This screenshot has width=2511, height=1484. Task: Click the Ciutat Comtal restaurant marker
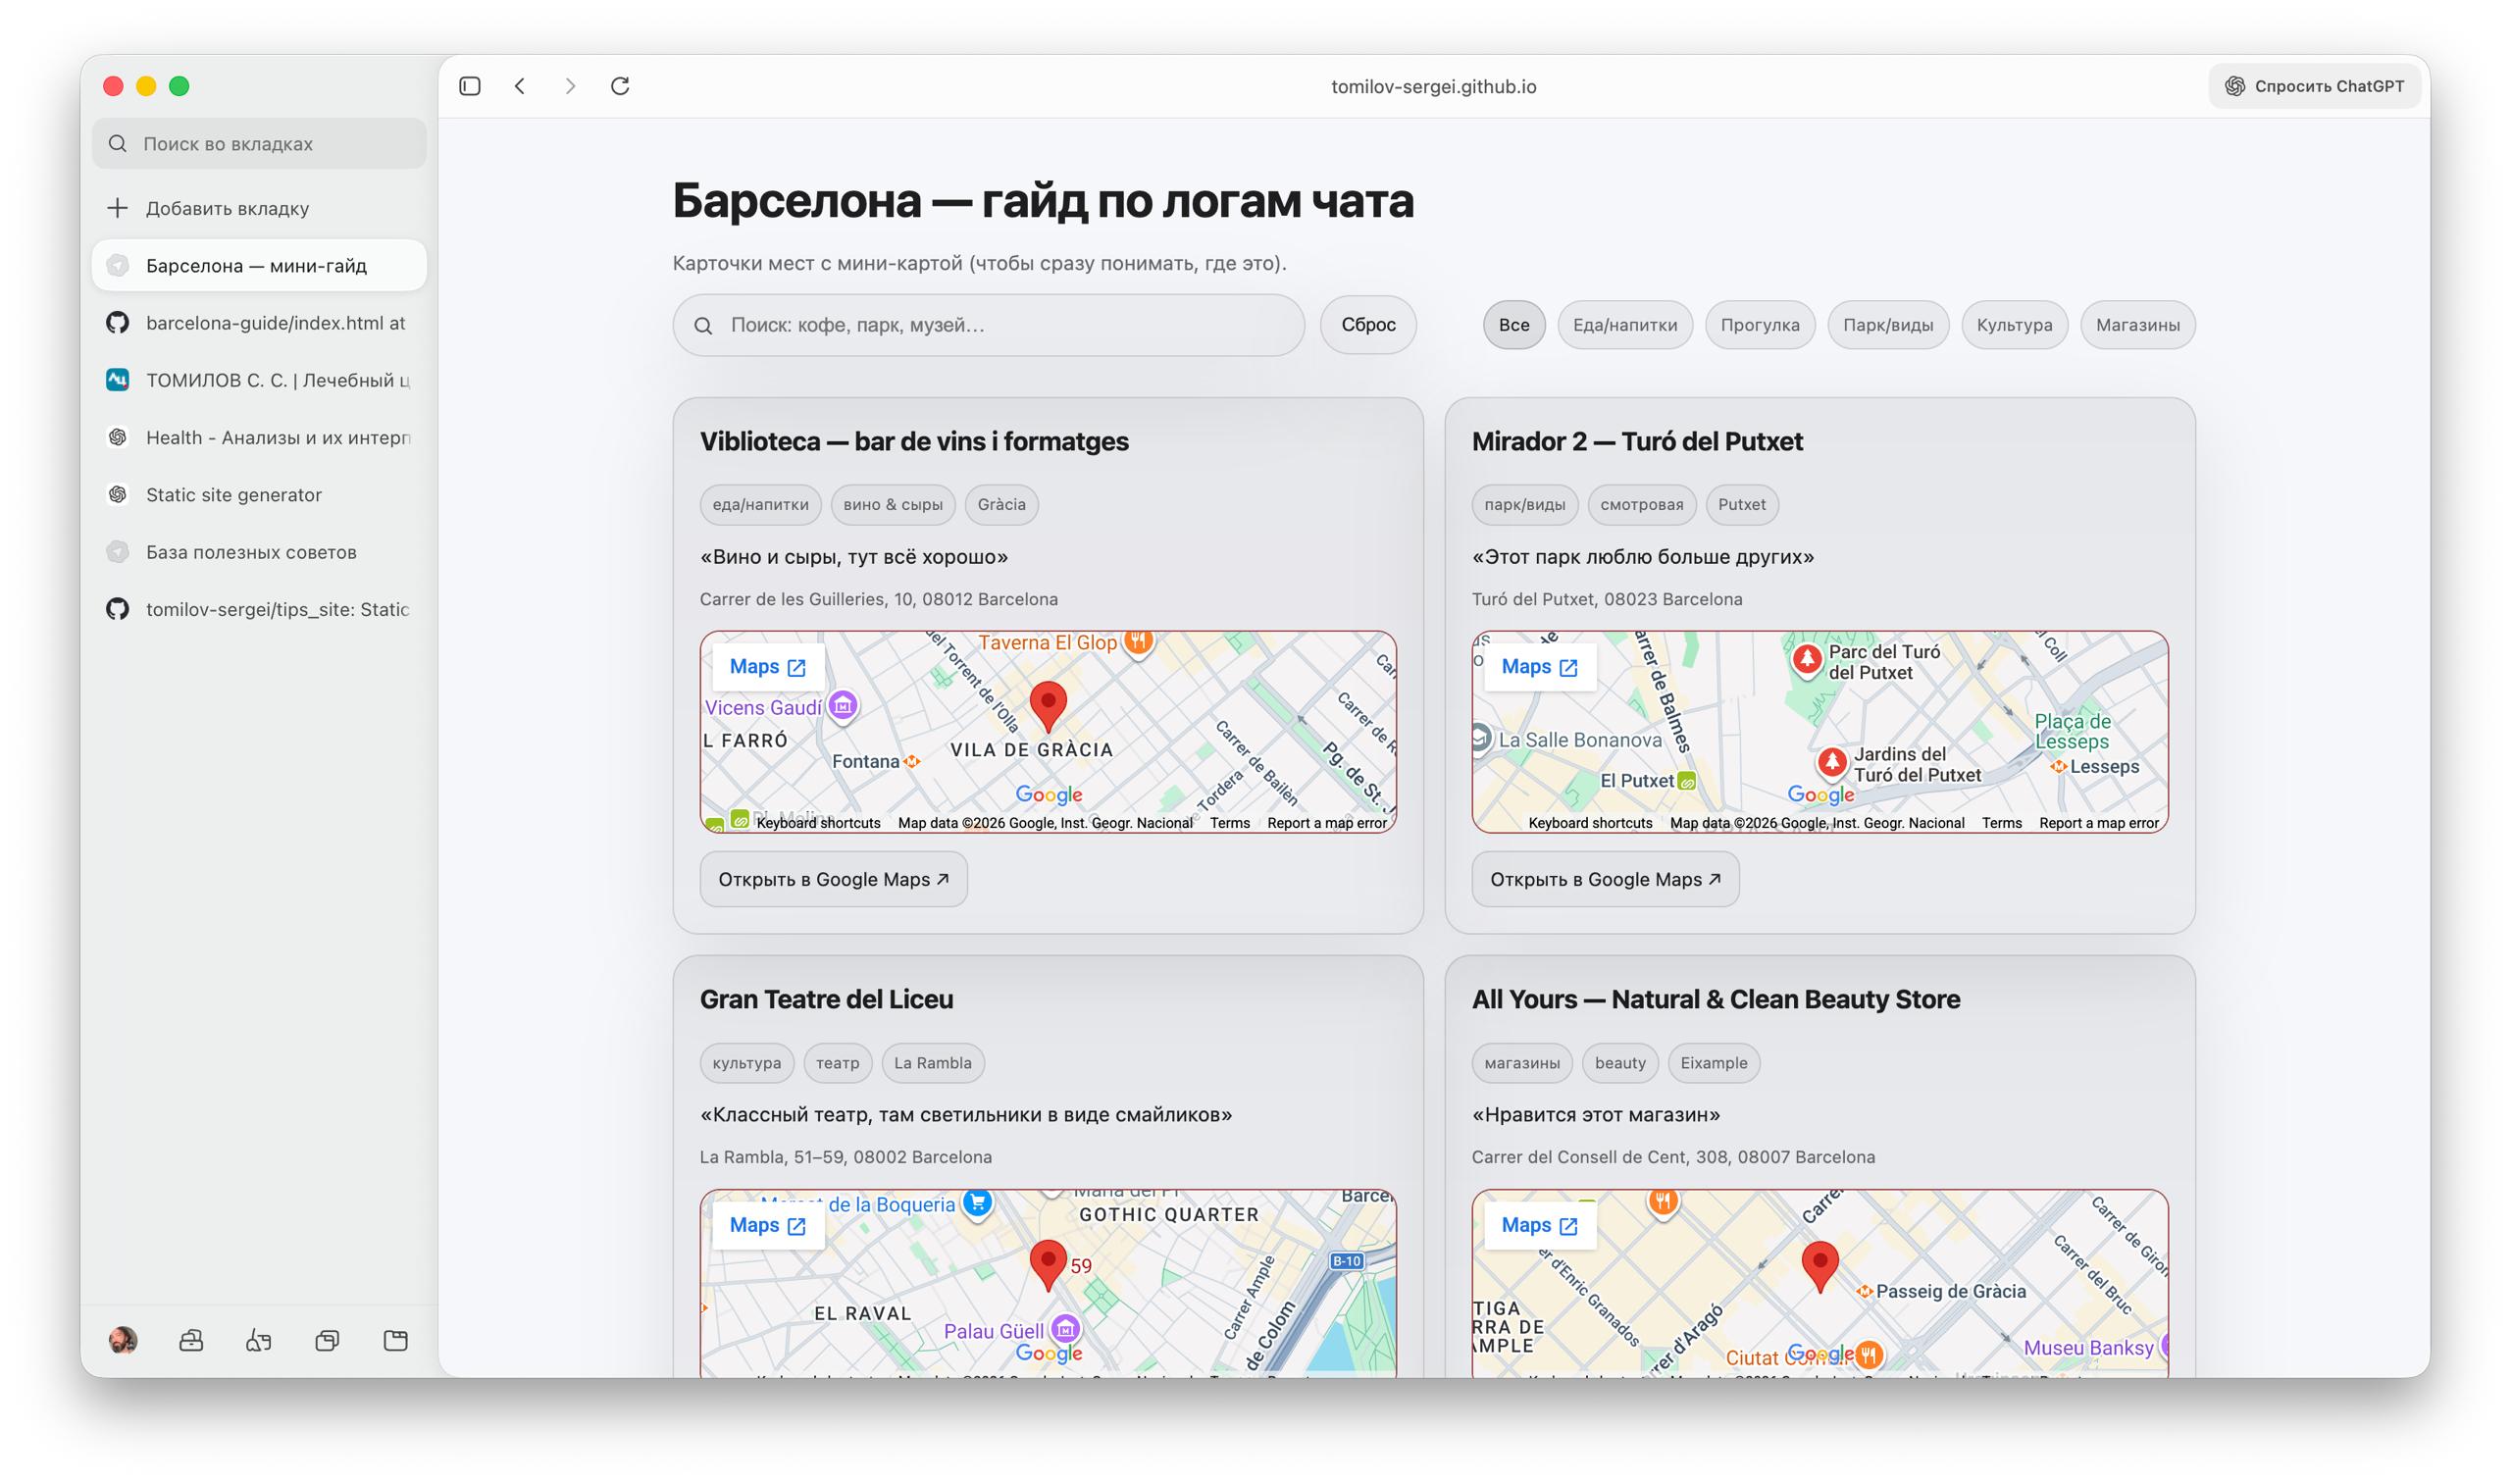(1869, 1355)
